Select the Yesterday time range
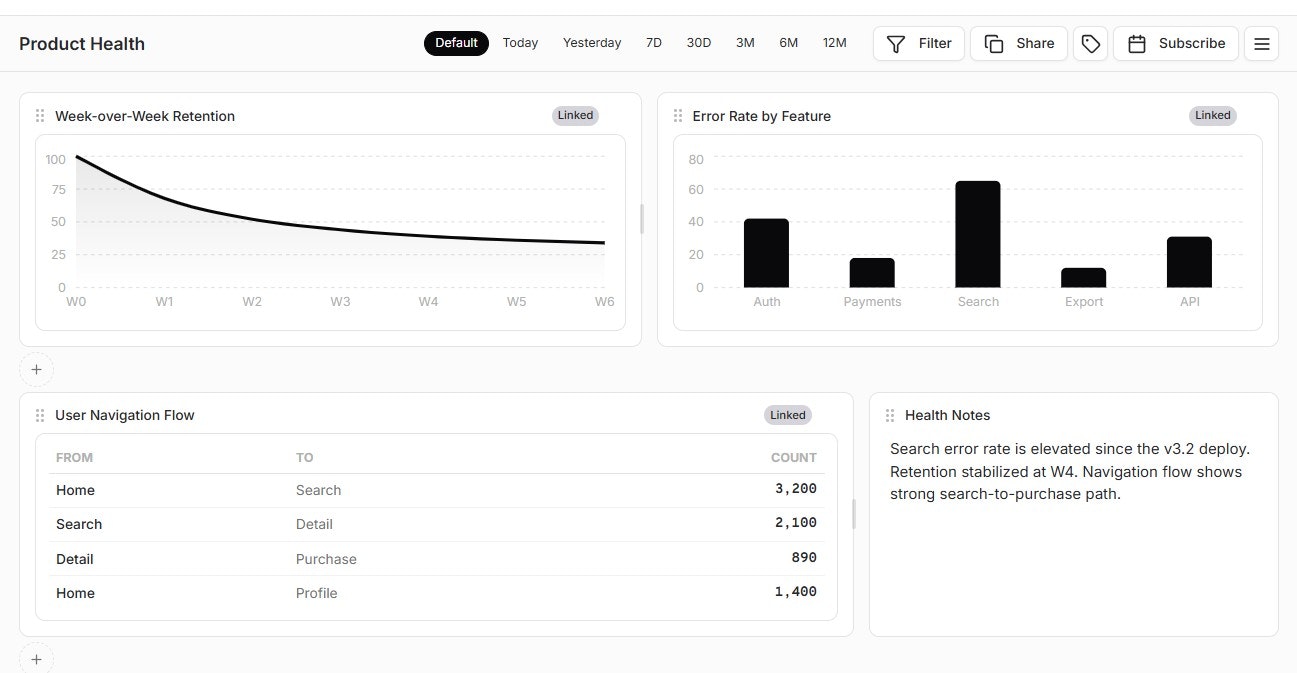This screenshot has height=673, width=1297. tap(592, 43)
